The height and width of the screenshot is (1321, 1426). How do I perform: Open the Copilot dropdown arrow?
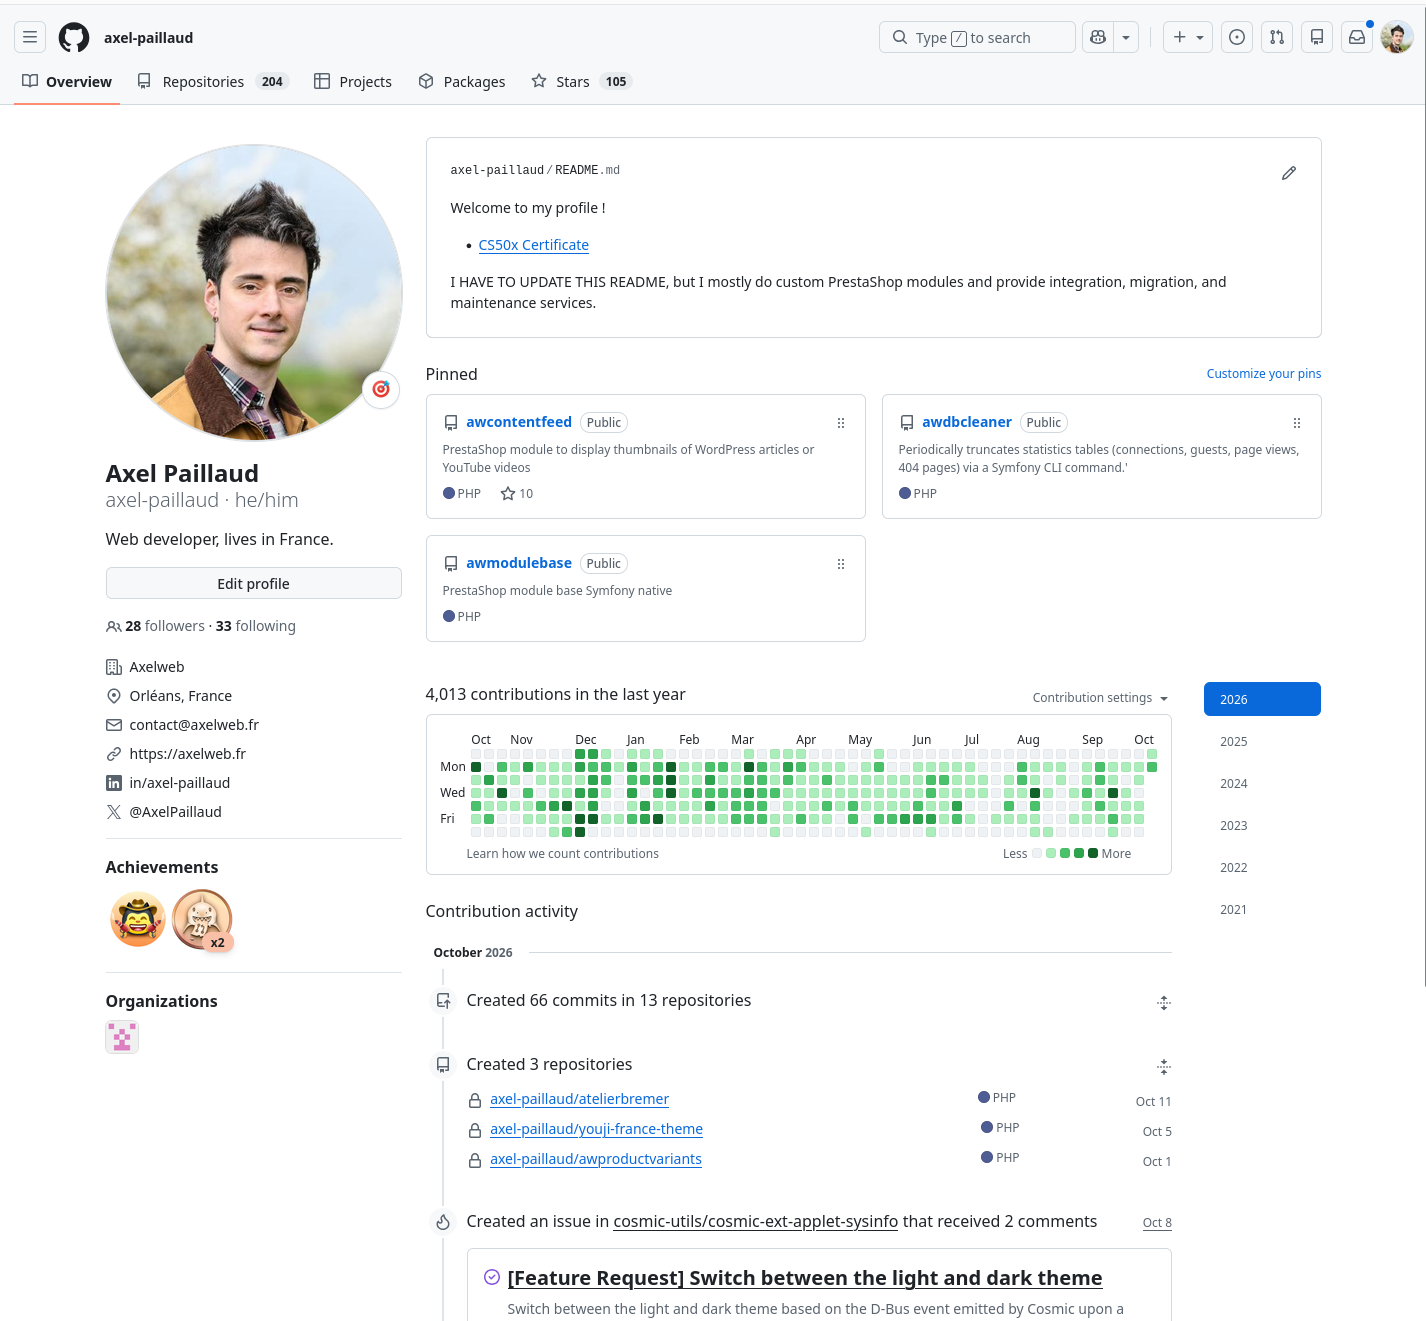click(1126, 37)
